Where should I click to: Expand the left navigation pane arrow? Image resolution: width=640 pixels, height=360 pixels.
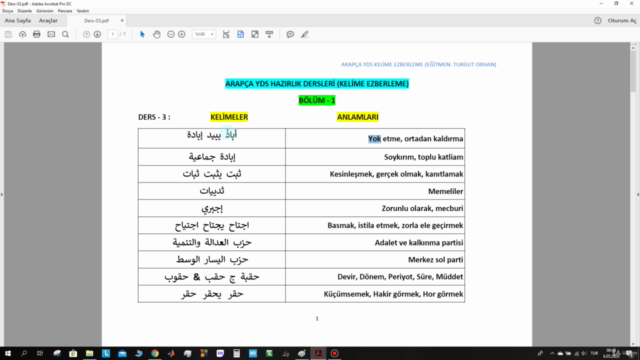tap(2, 194)
